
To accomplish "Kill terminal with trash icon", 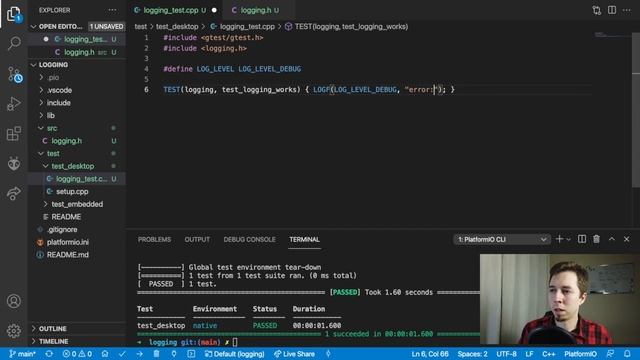I will tap(596, 239).
